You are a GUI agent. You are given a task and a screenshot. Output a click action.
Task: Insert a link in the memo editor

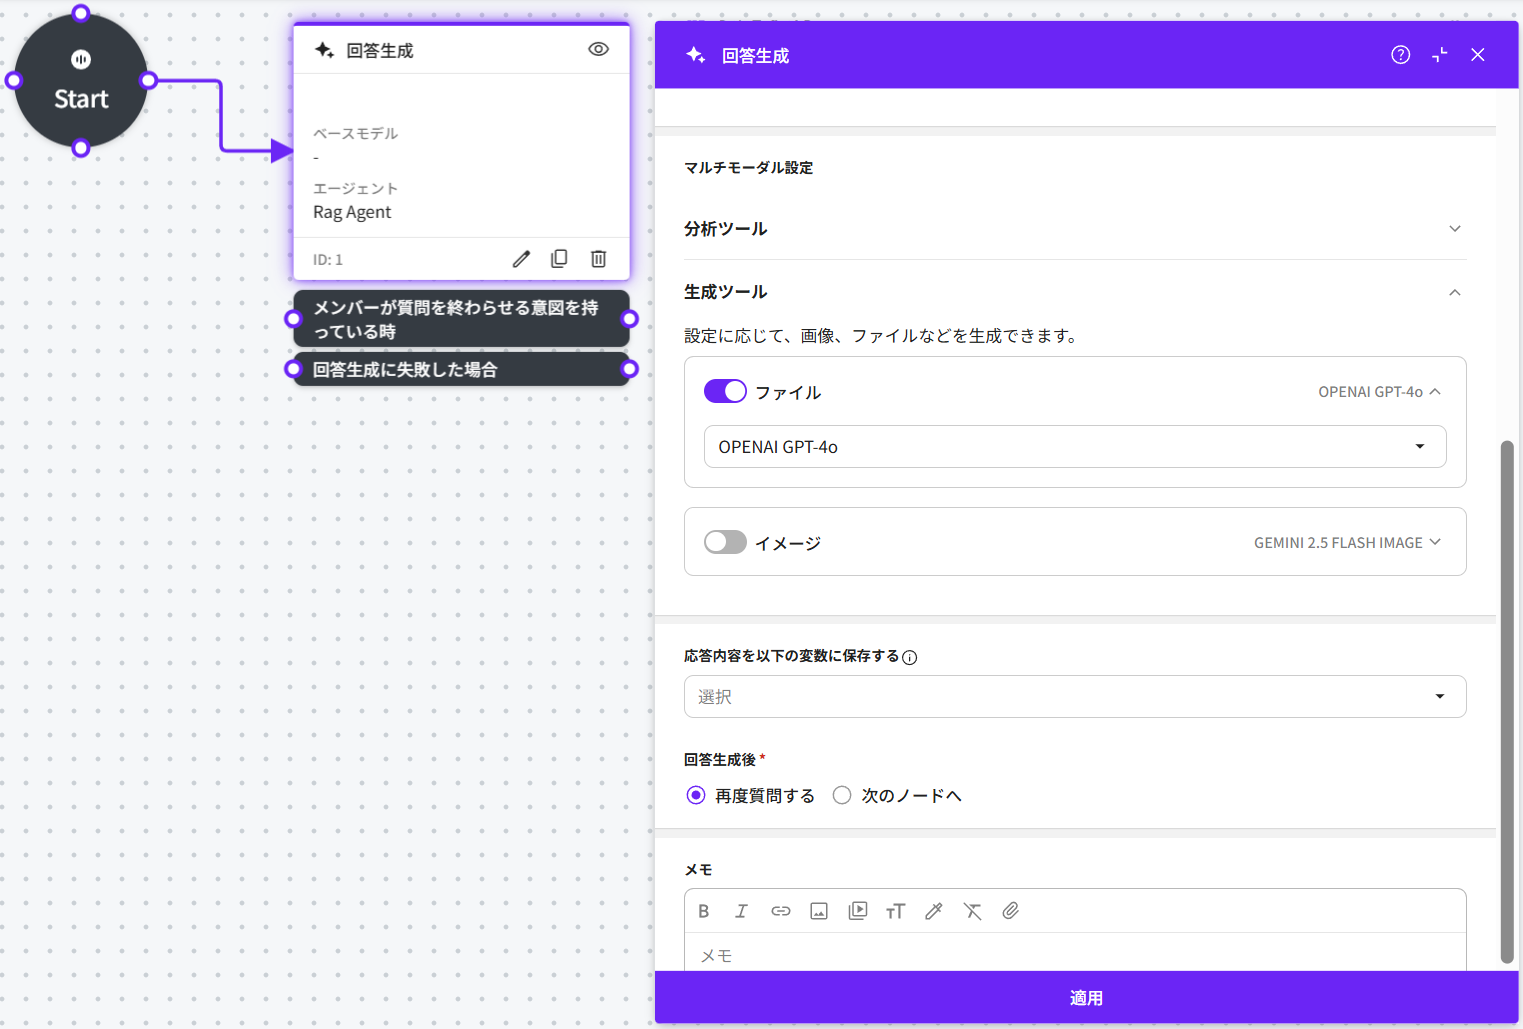tap(780, 911)
